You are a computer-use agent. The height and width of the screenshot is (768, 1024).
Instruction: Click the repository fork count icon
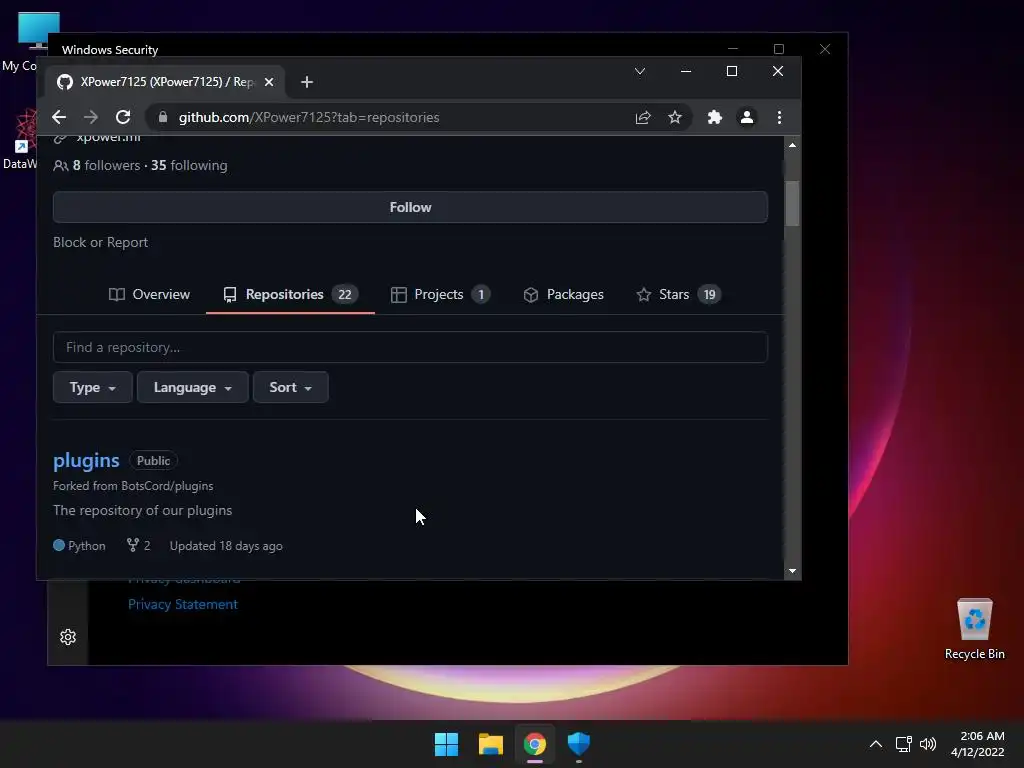pos(133,545)
